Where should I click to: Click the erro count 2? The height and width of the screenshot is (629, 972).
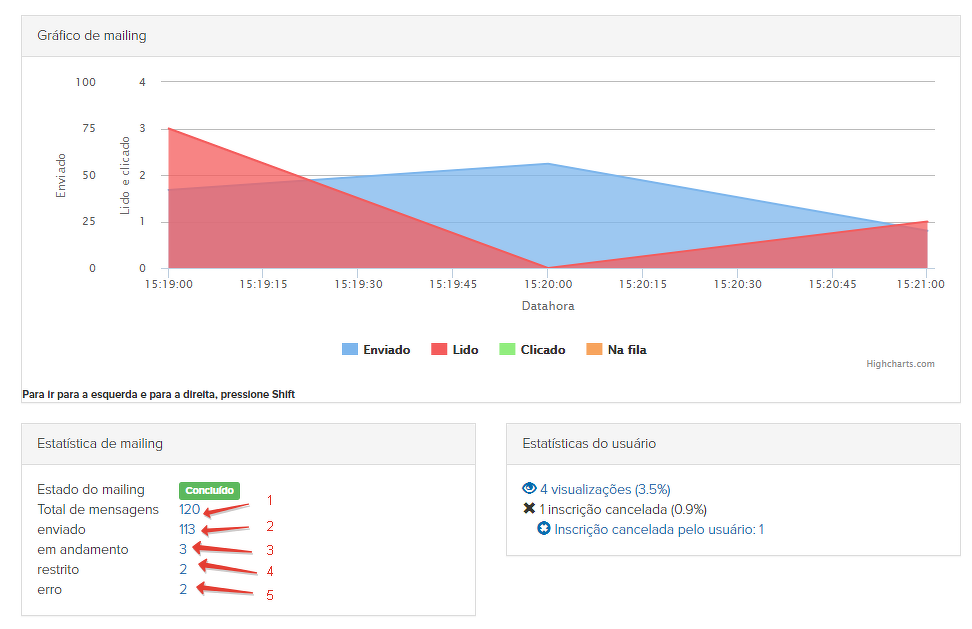click(x=183, y=589)
